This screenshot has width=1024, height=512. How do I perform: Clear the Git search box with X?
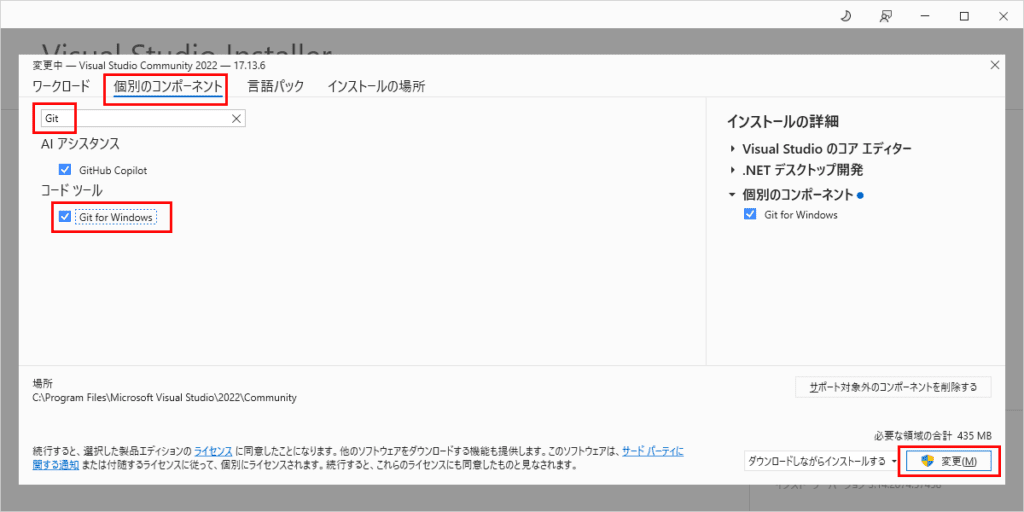[x=237, y=118]
